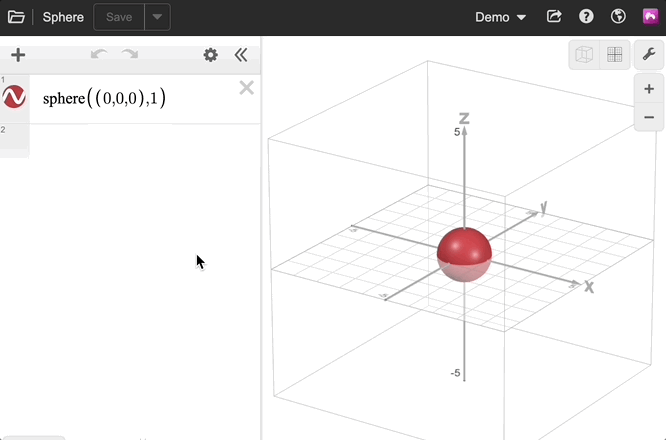Image resolution: width=666 pixels, height=440 pixels.
Task: Toggle the grid plane view button
Action: point(614,55)
